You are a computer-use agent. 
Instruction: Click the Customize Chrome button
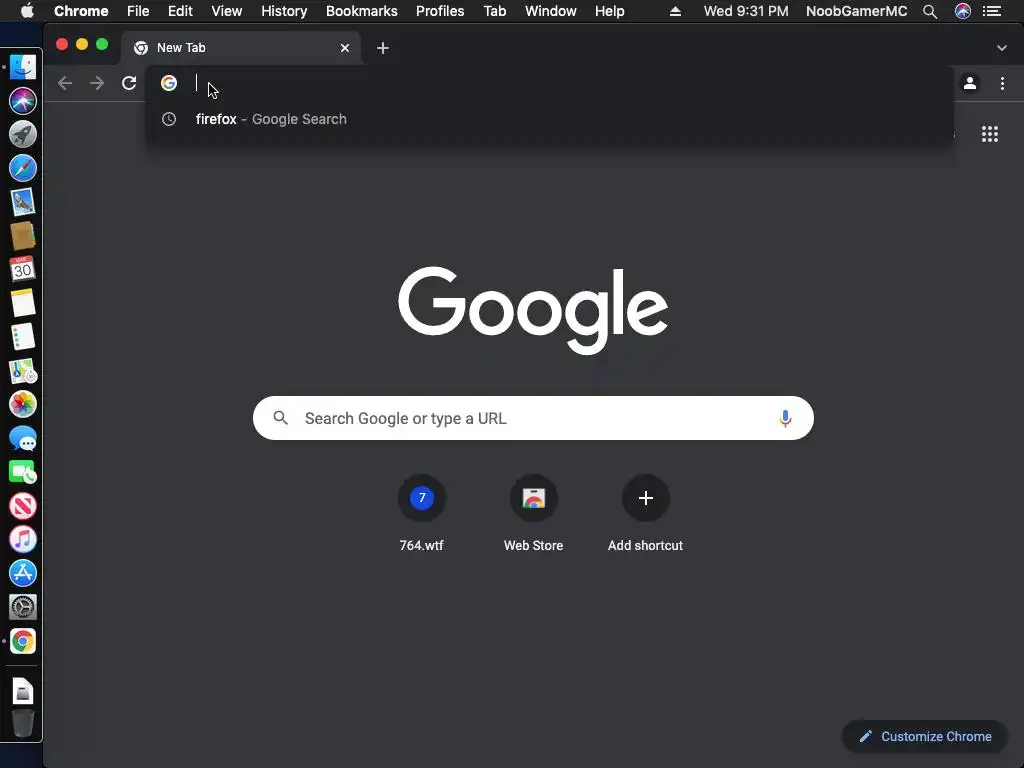[925, 736]
